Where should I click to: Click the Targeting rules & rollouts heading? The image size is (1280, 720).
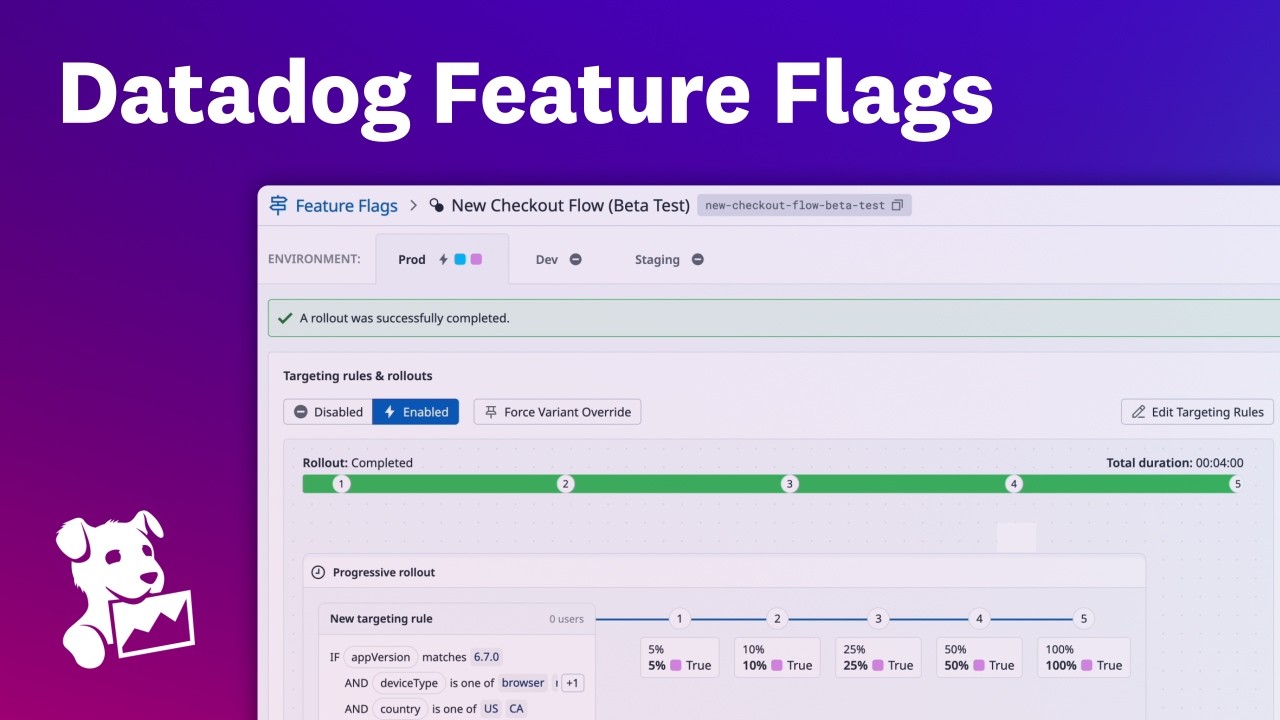click(x=358, y=376)
